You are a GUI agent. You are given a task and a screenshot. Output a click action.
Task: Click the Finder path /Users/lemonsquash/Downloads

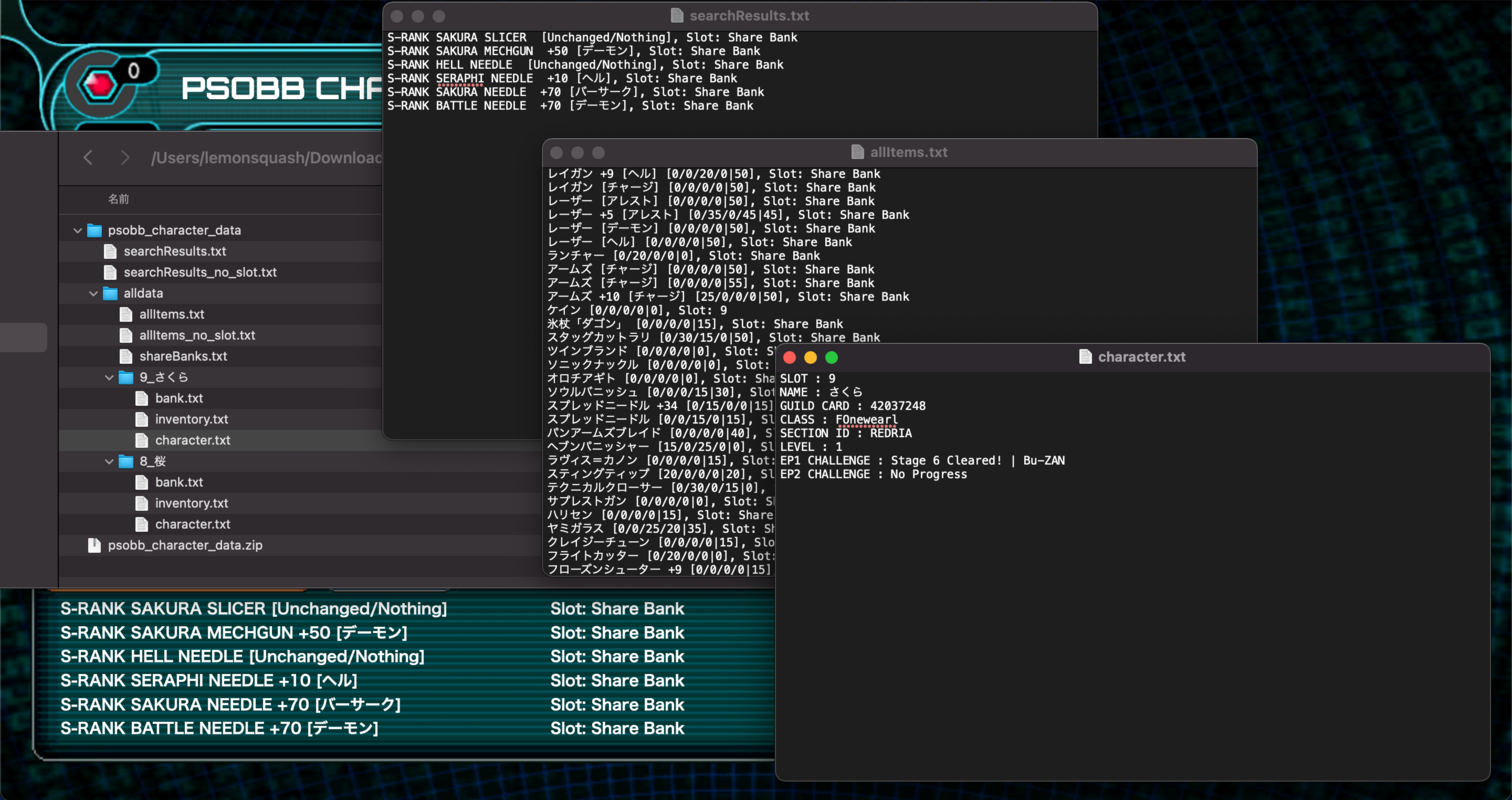[267, 158]
